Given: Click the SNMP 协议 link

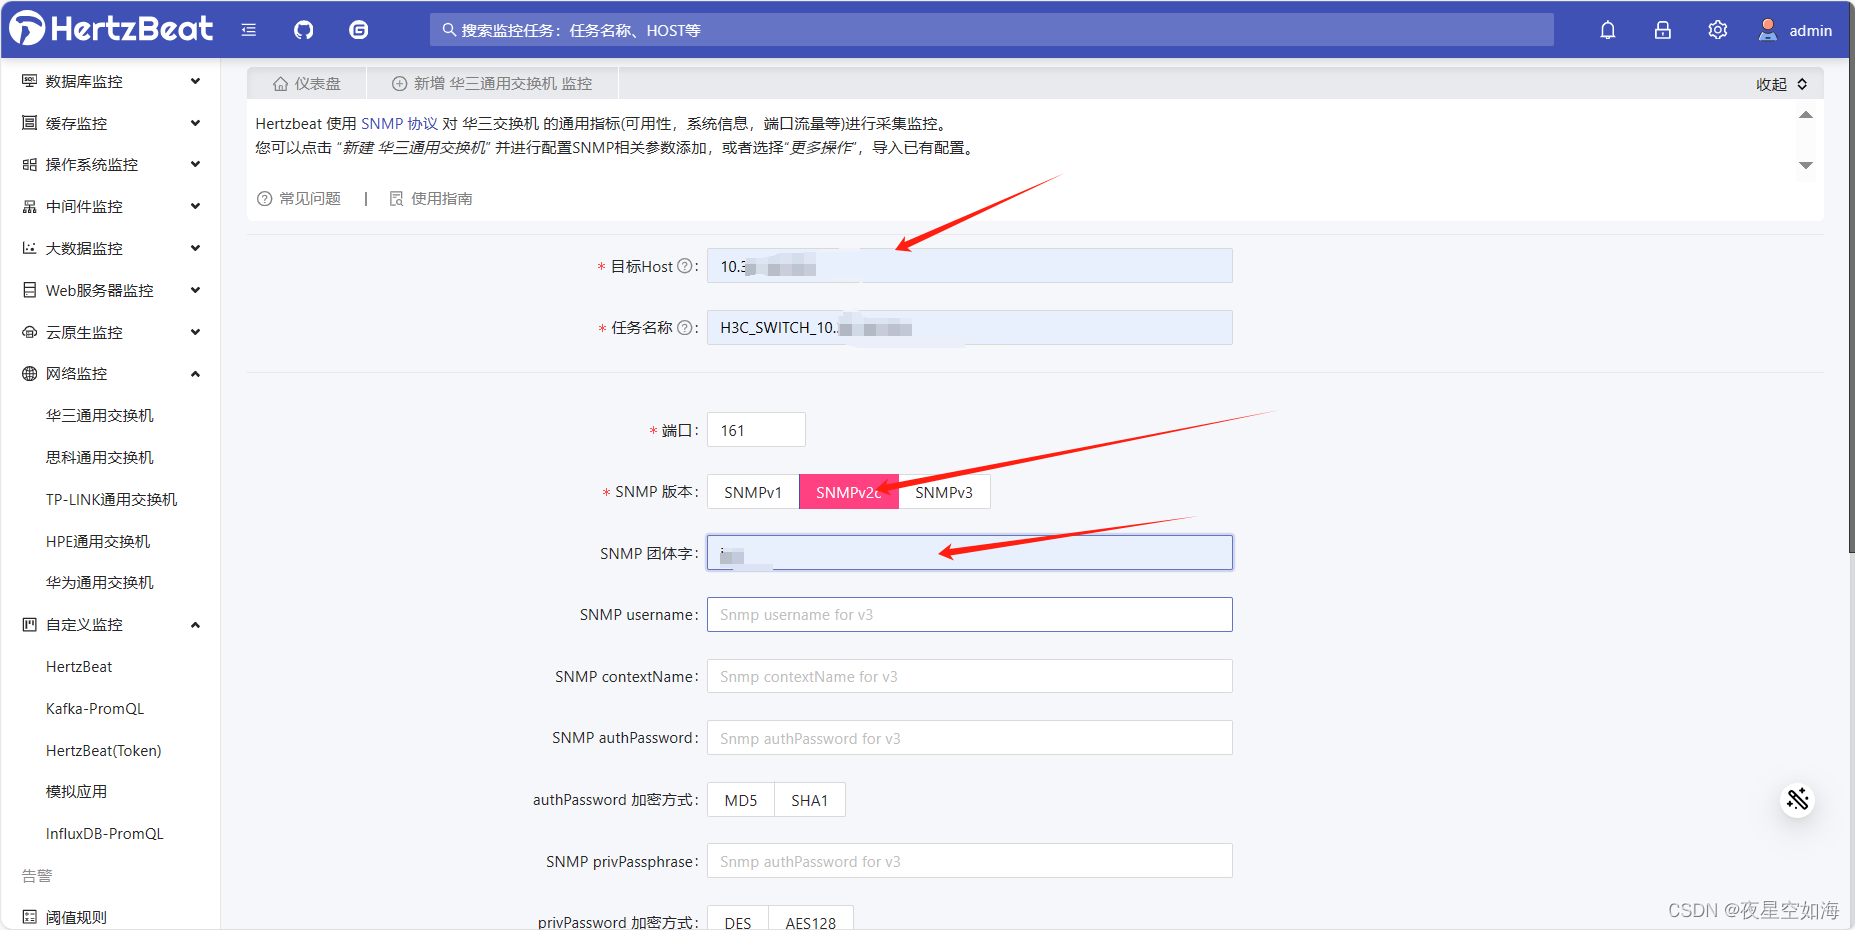Looking at the screenshot, I should point(399,123).
